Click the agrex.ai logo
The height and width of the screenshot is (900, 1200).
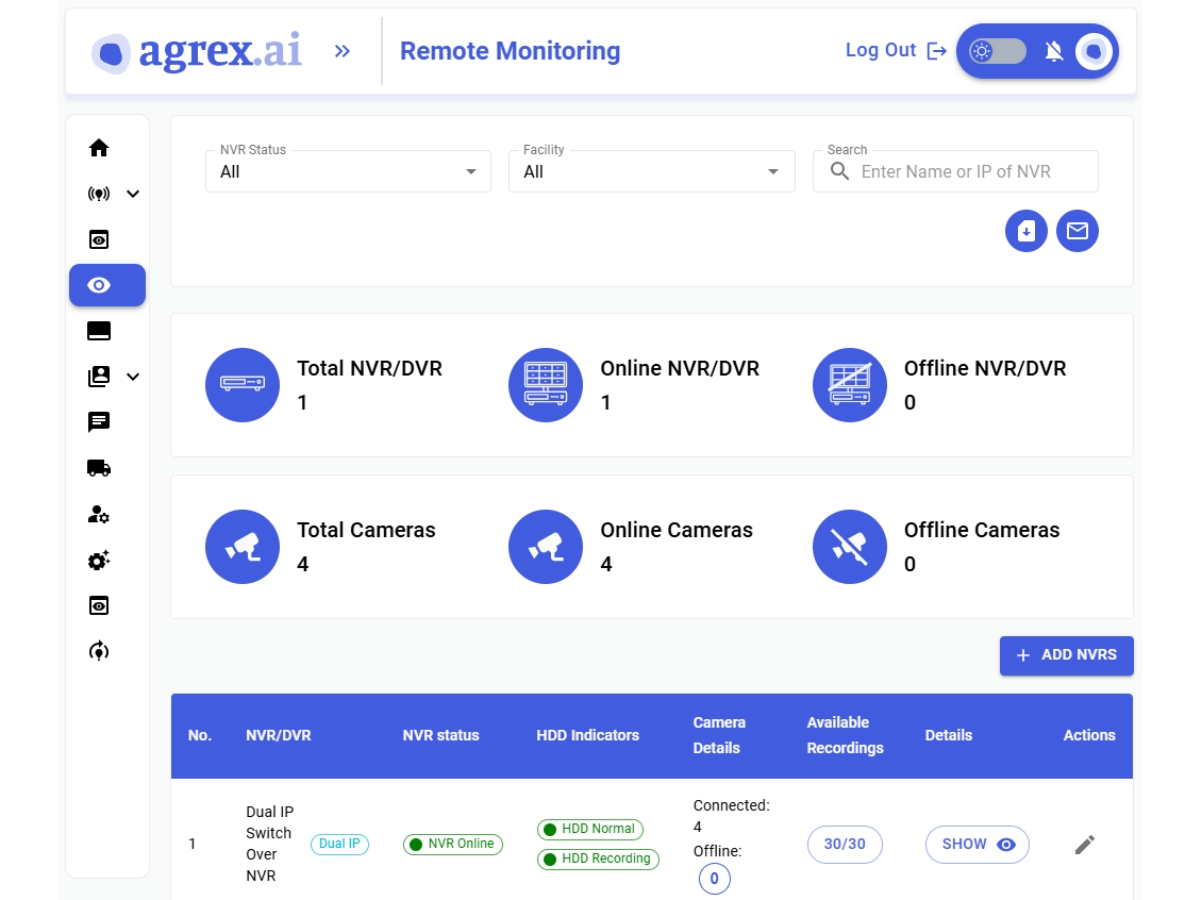pyautogui.click(x=197, y=51)
